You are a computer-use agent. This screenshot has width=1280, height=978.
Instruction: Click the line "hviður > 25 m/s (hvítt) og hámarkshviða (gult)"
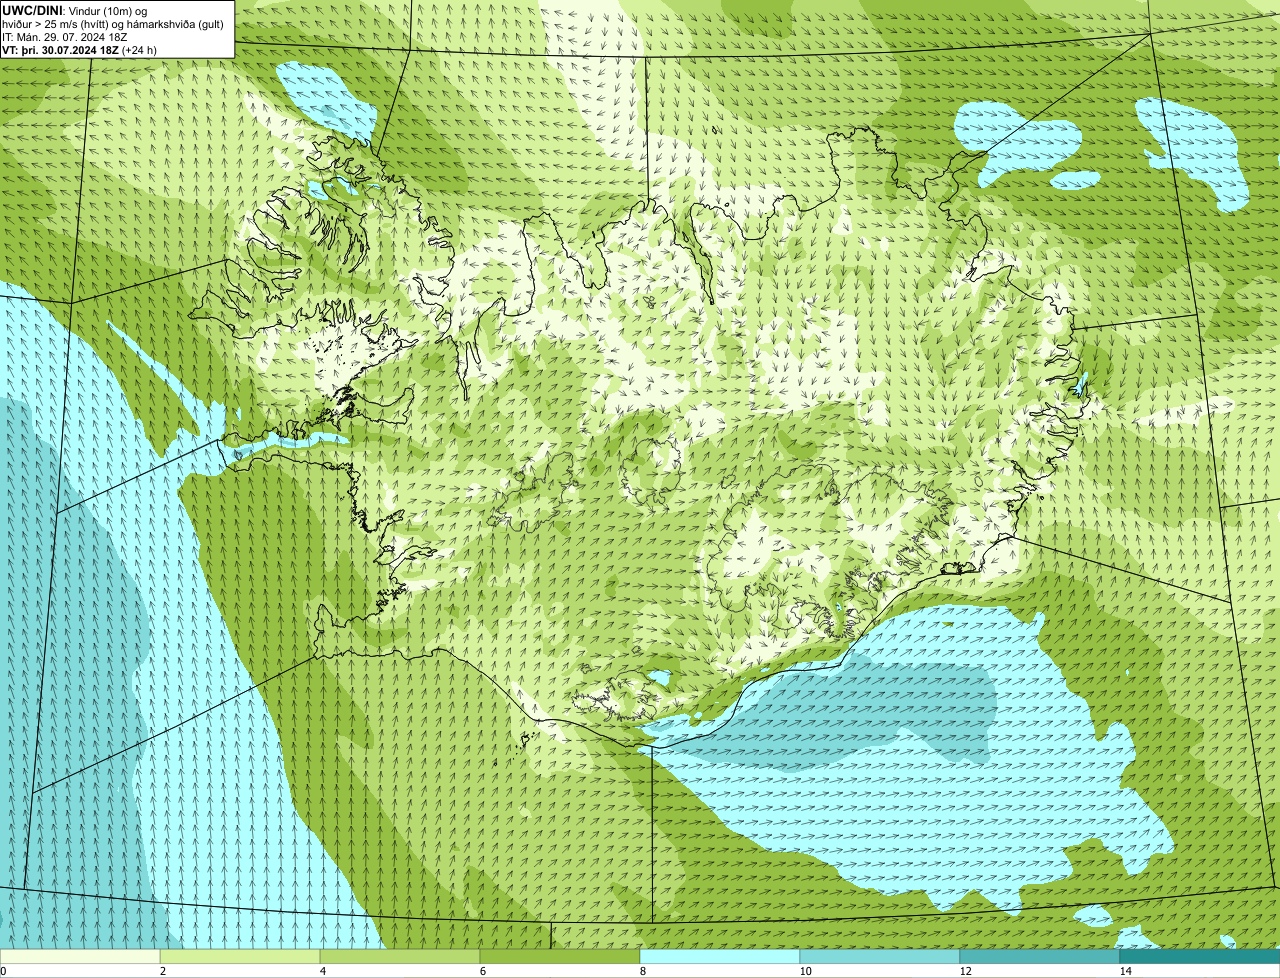[113, 23]
